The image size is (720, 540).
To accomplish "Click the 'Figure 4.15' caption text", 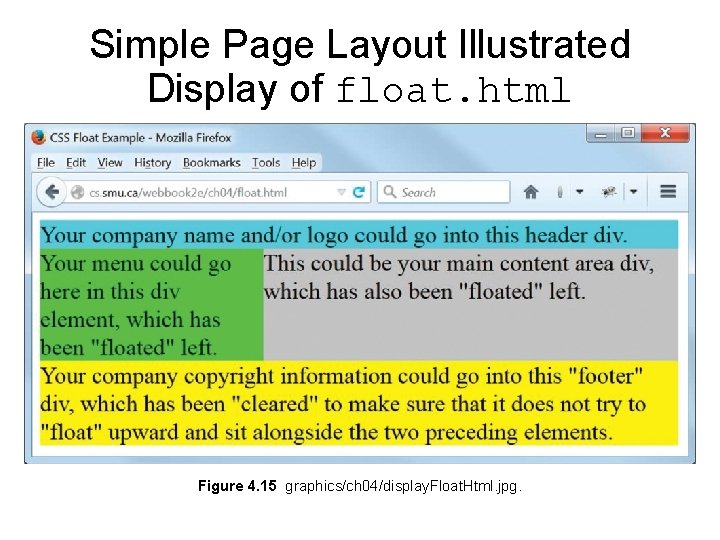I will [x=237, y=486].
